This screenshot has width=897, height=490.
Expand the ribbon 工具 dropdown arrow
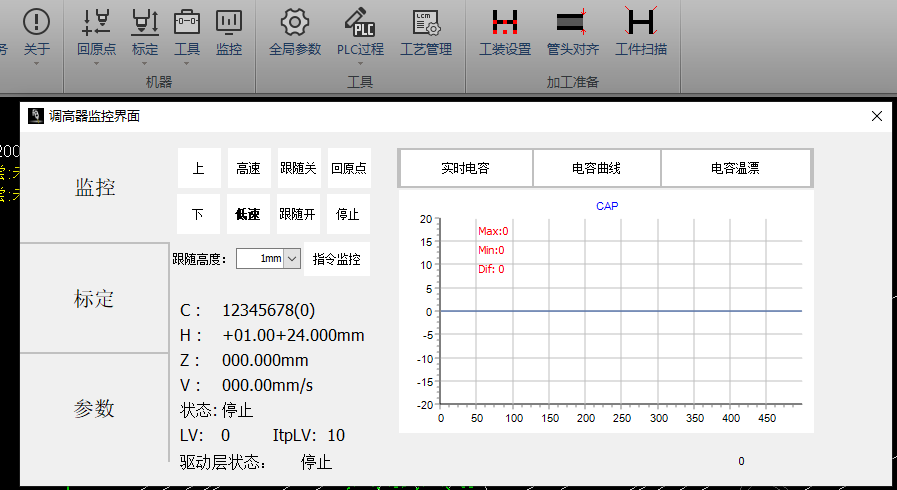point(187,63)
